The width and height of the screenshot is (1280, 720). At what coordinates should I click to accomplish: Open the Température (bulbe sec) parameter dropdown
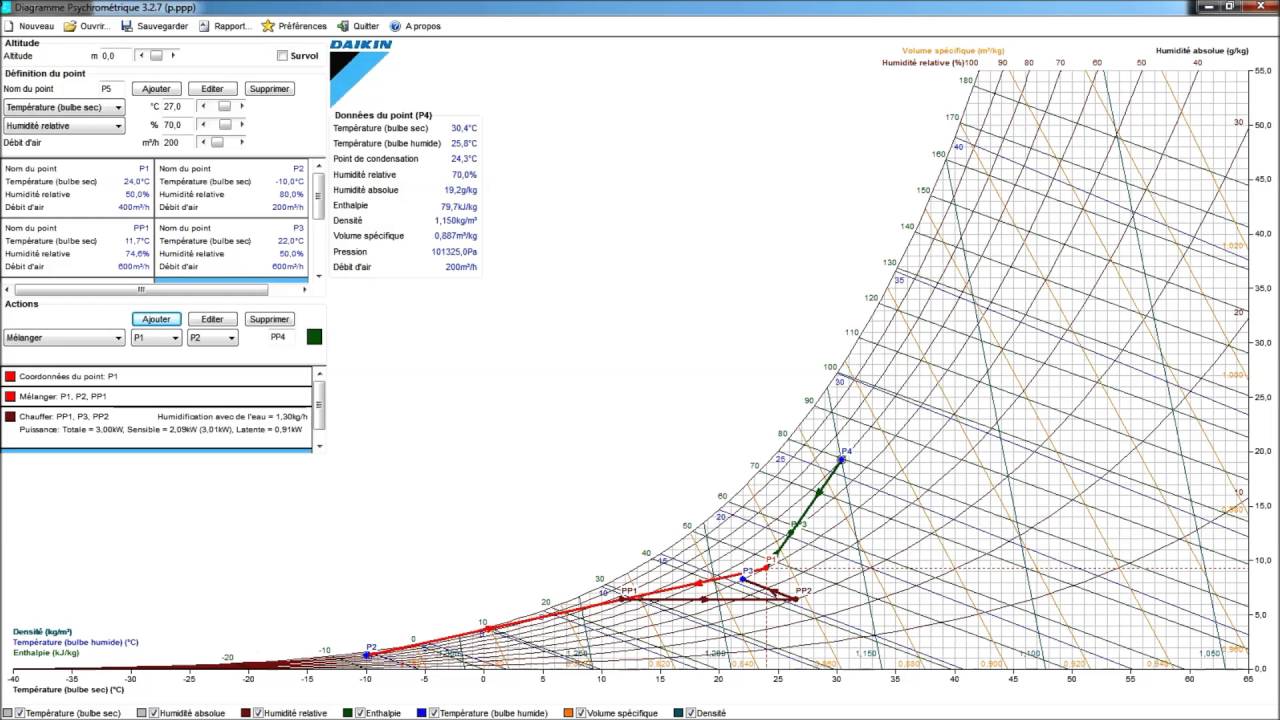coord(64,107)
